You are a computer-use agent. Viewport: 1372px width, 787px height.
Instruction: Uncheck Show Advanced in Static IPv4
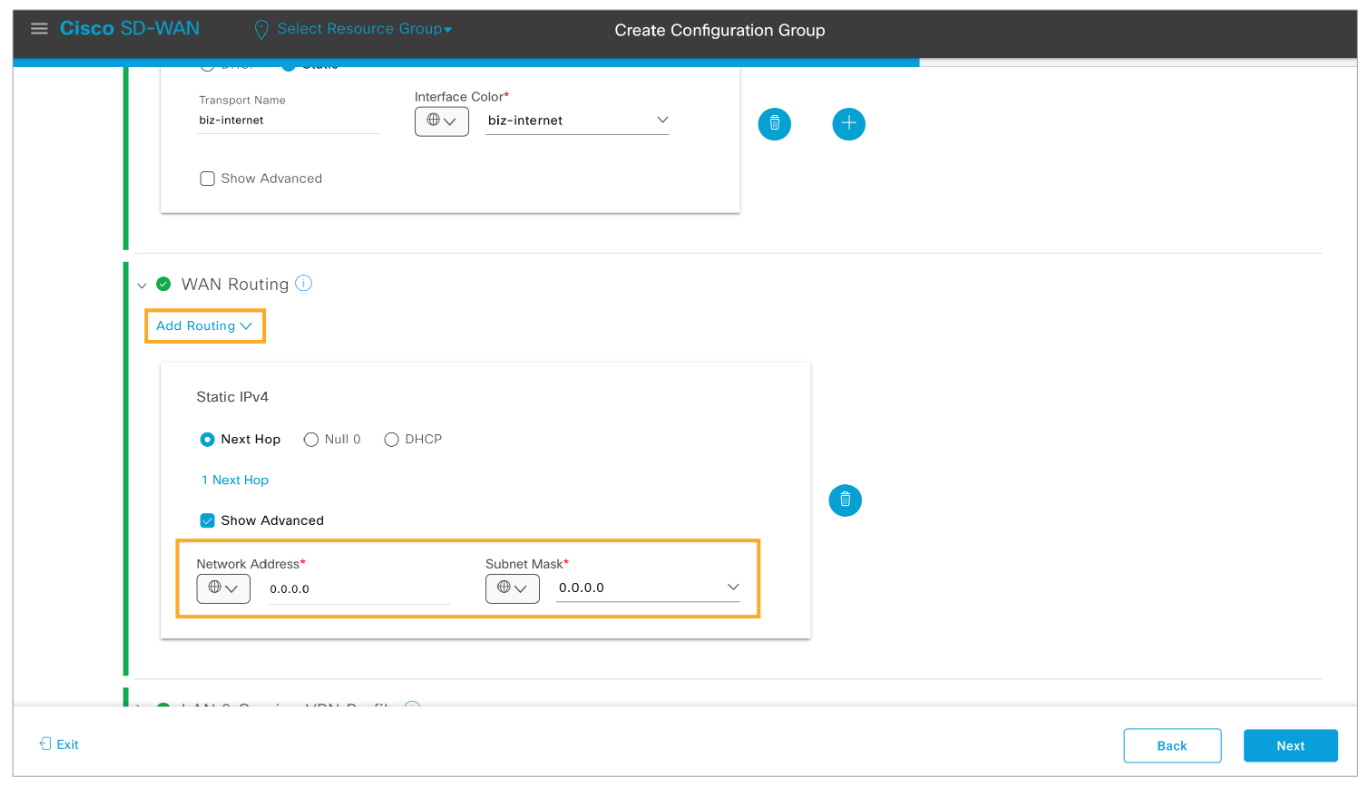208,521
